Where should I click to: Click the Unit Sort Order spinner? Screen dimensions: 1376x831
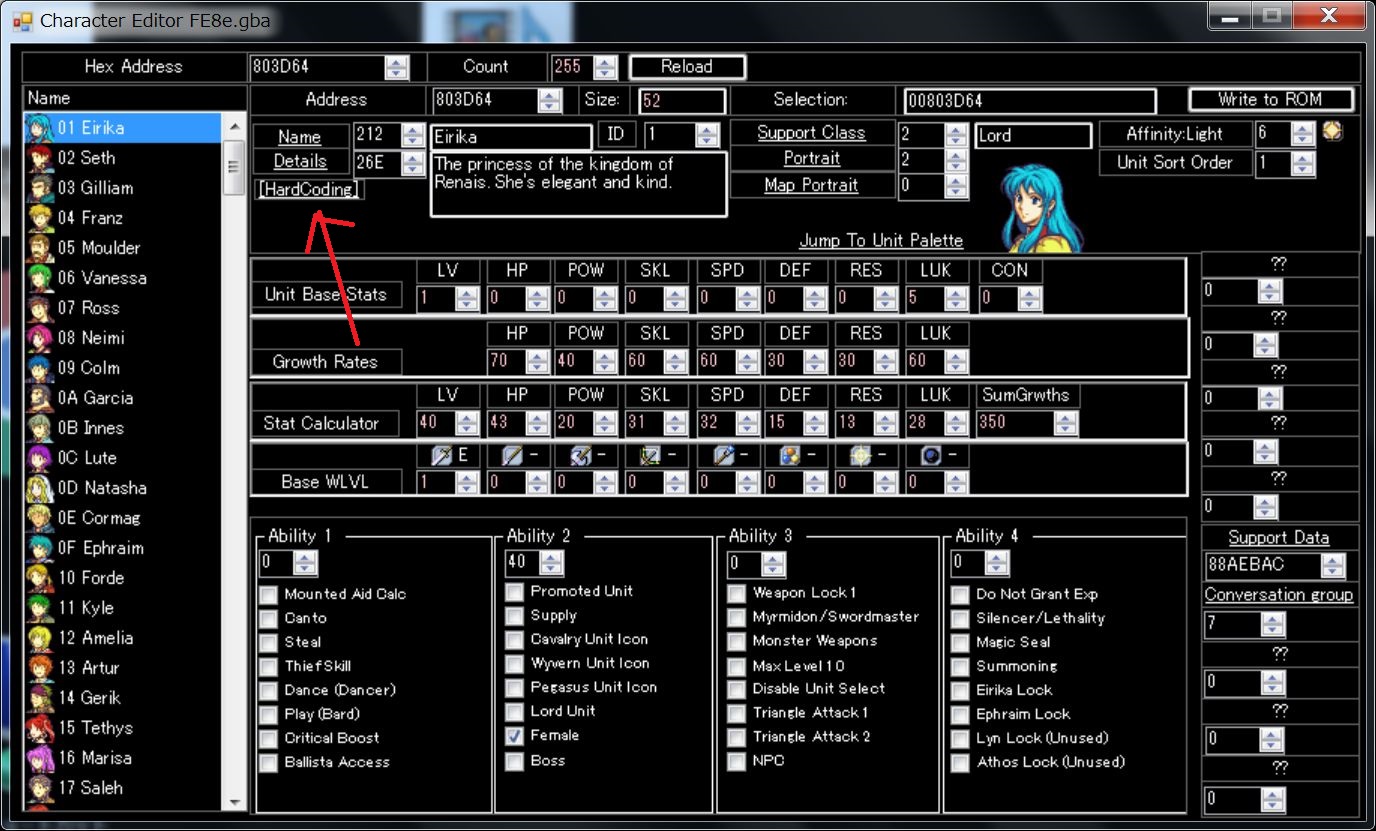tap(1303, 164)
